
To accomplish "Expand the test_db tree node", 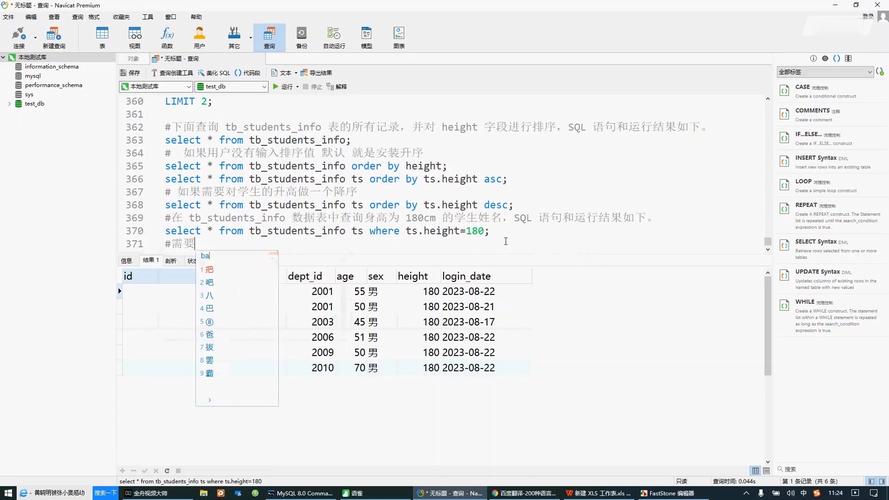I will point(10,104).
